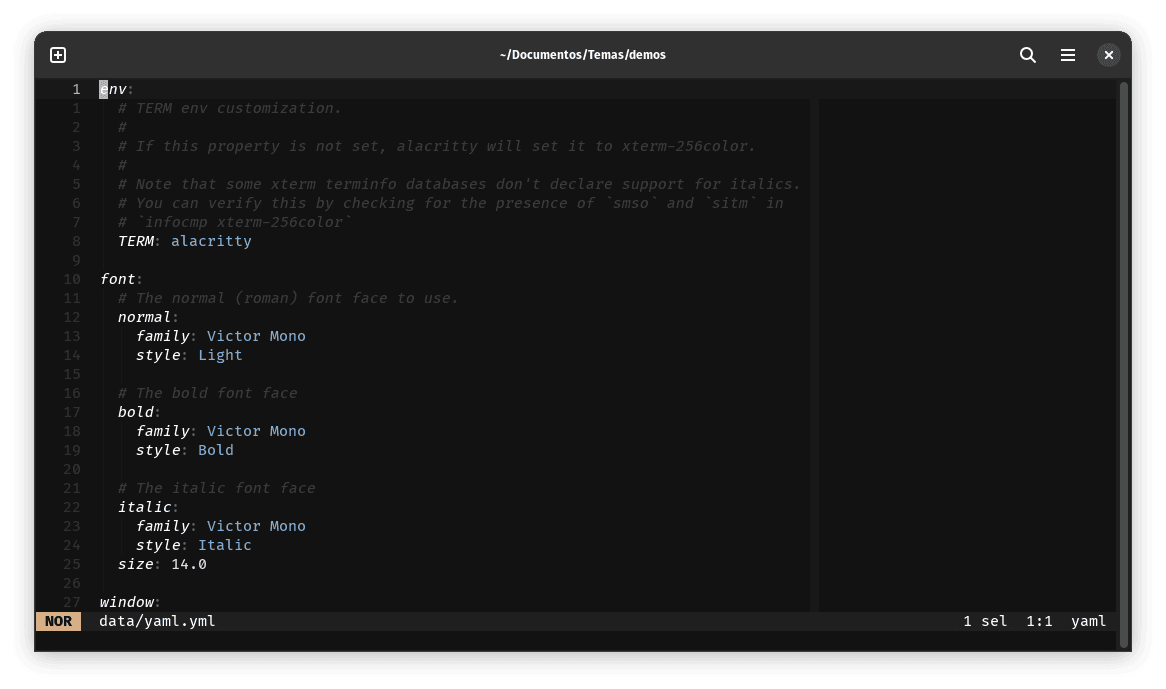Open the terminal search icon
The width and height of the screenshot is (1166, 689).
1028,55
